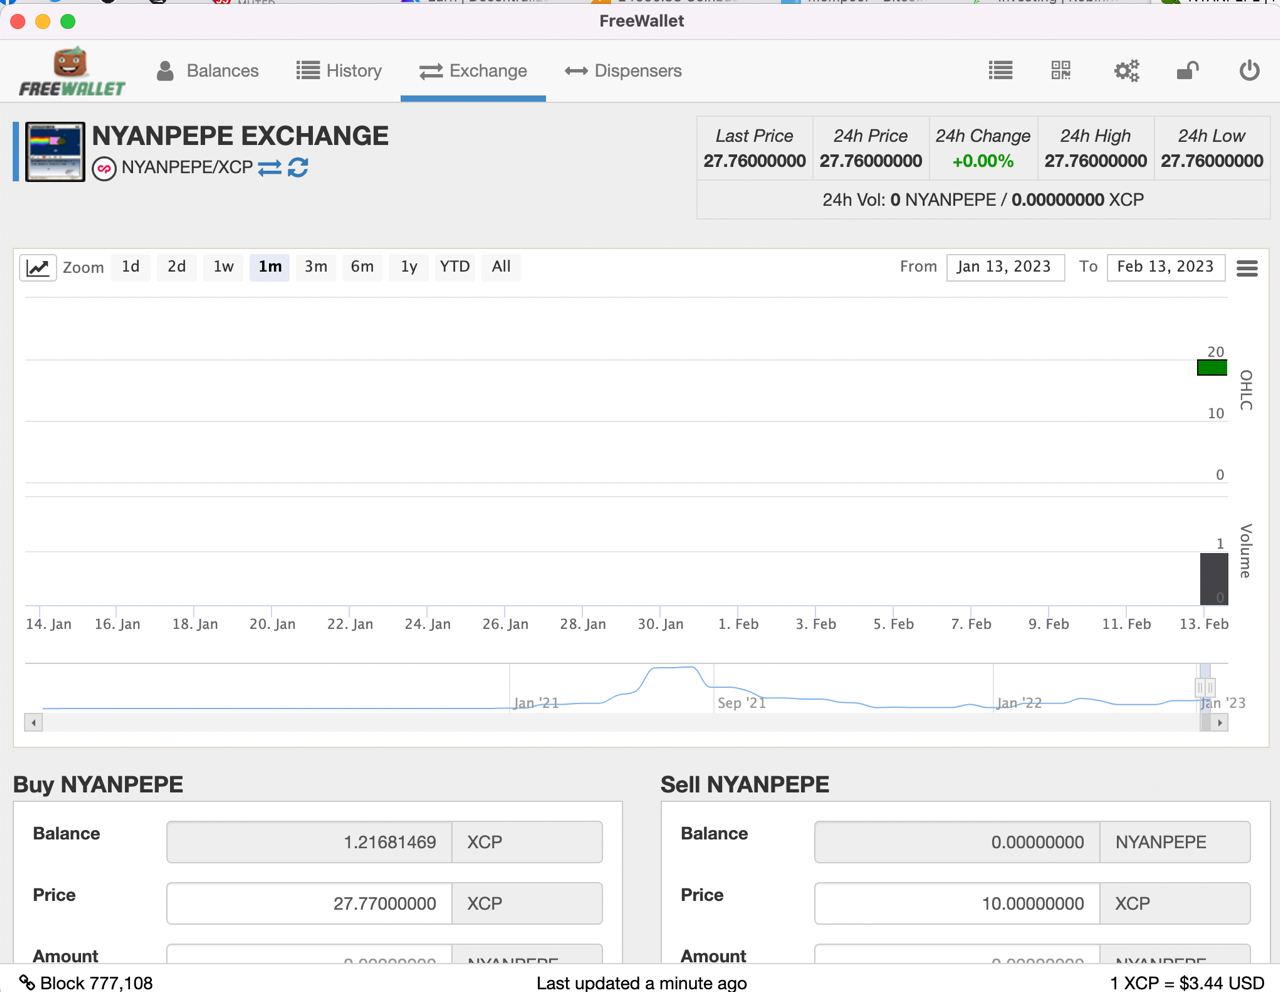This screenshot has width=1280, height=992.
Task: Edit the To date field
Action: coord(1166,267)
